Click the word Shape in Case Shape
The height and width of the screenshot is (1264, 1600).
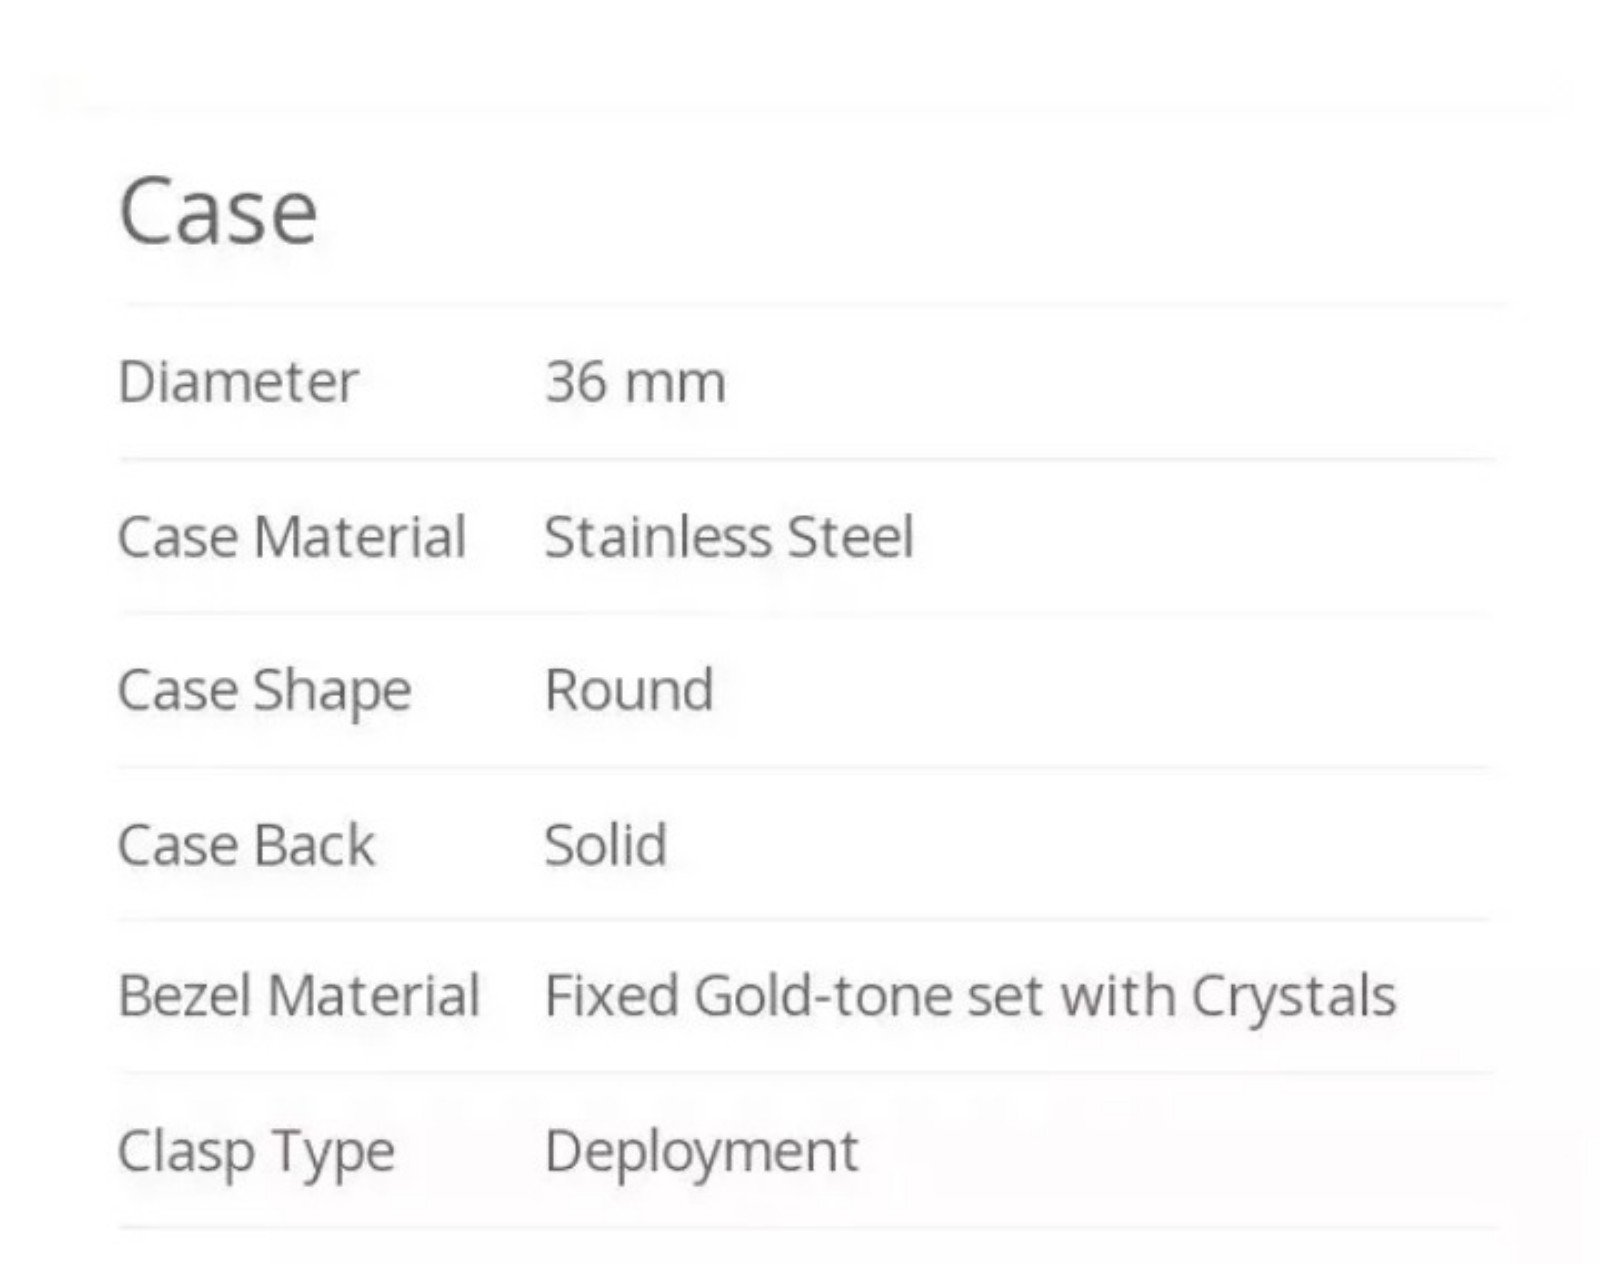332,692
